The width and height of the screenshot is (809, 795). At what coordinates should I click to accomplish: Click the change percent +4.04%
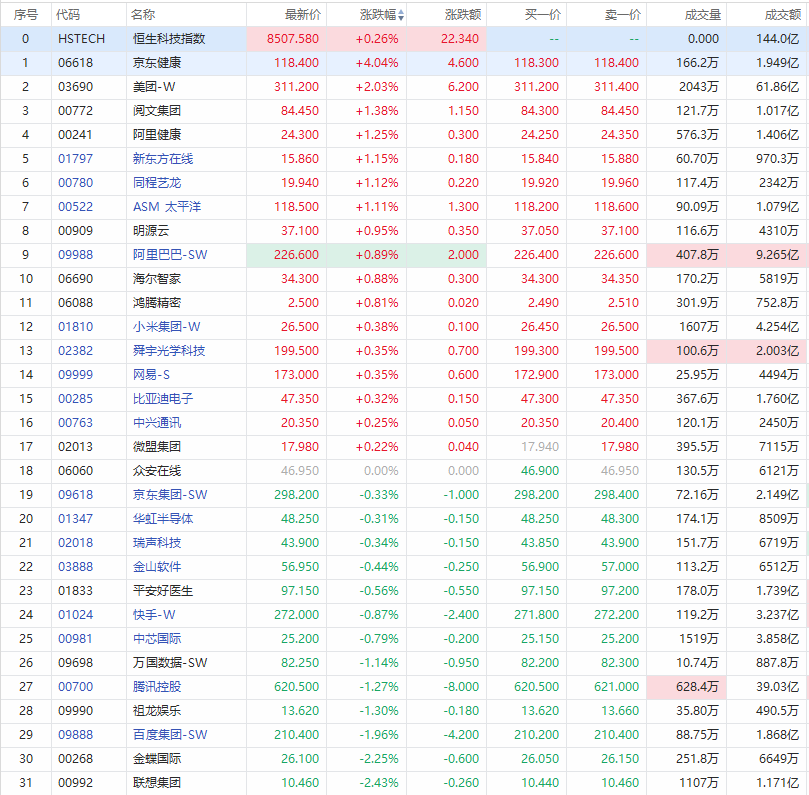377,63
